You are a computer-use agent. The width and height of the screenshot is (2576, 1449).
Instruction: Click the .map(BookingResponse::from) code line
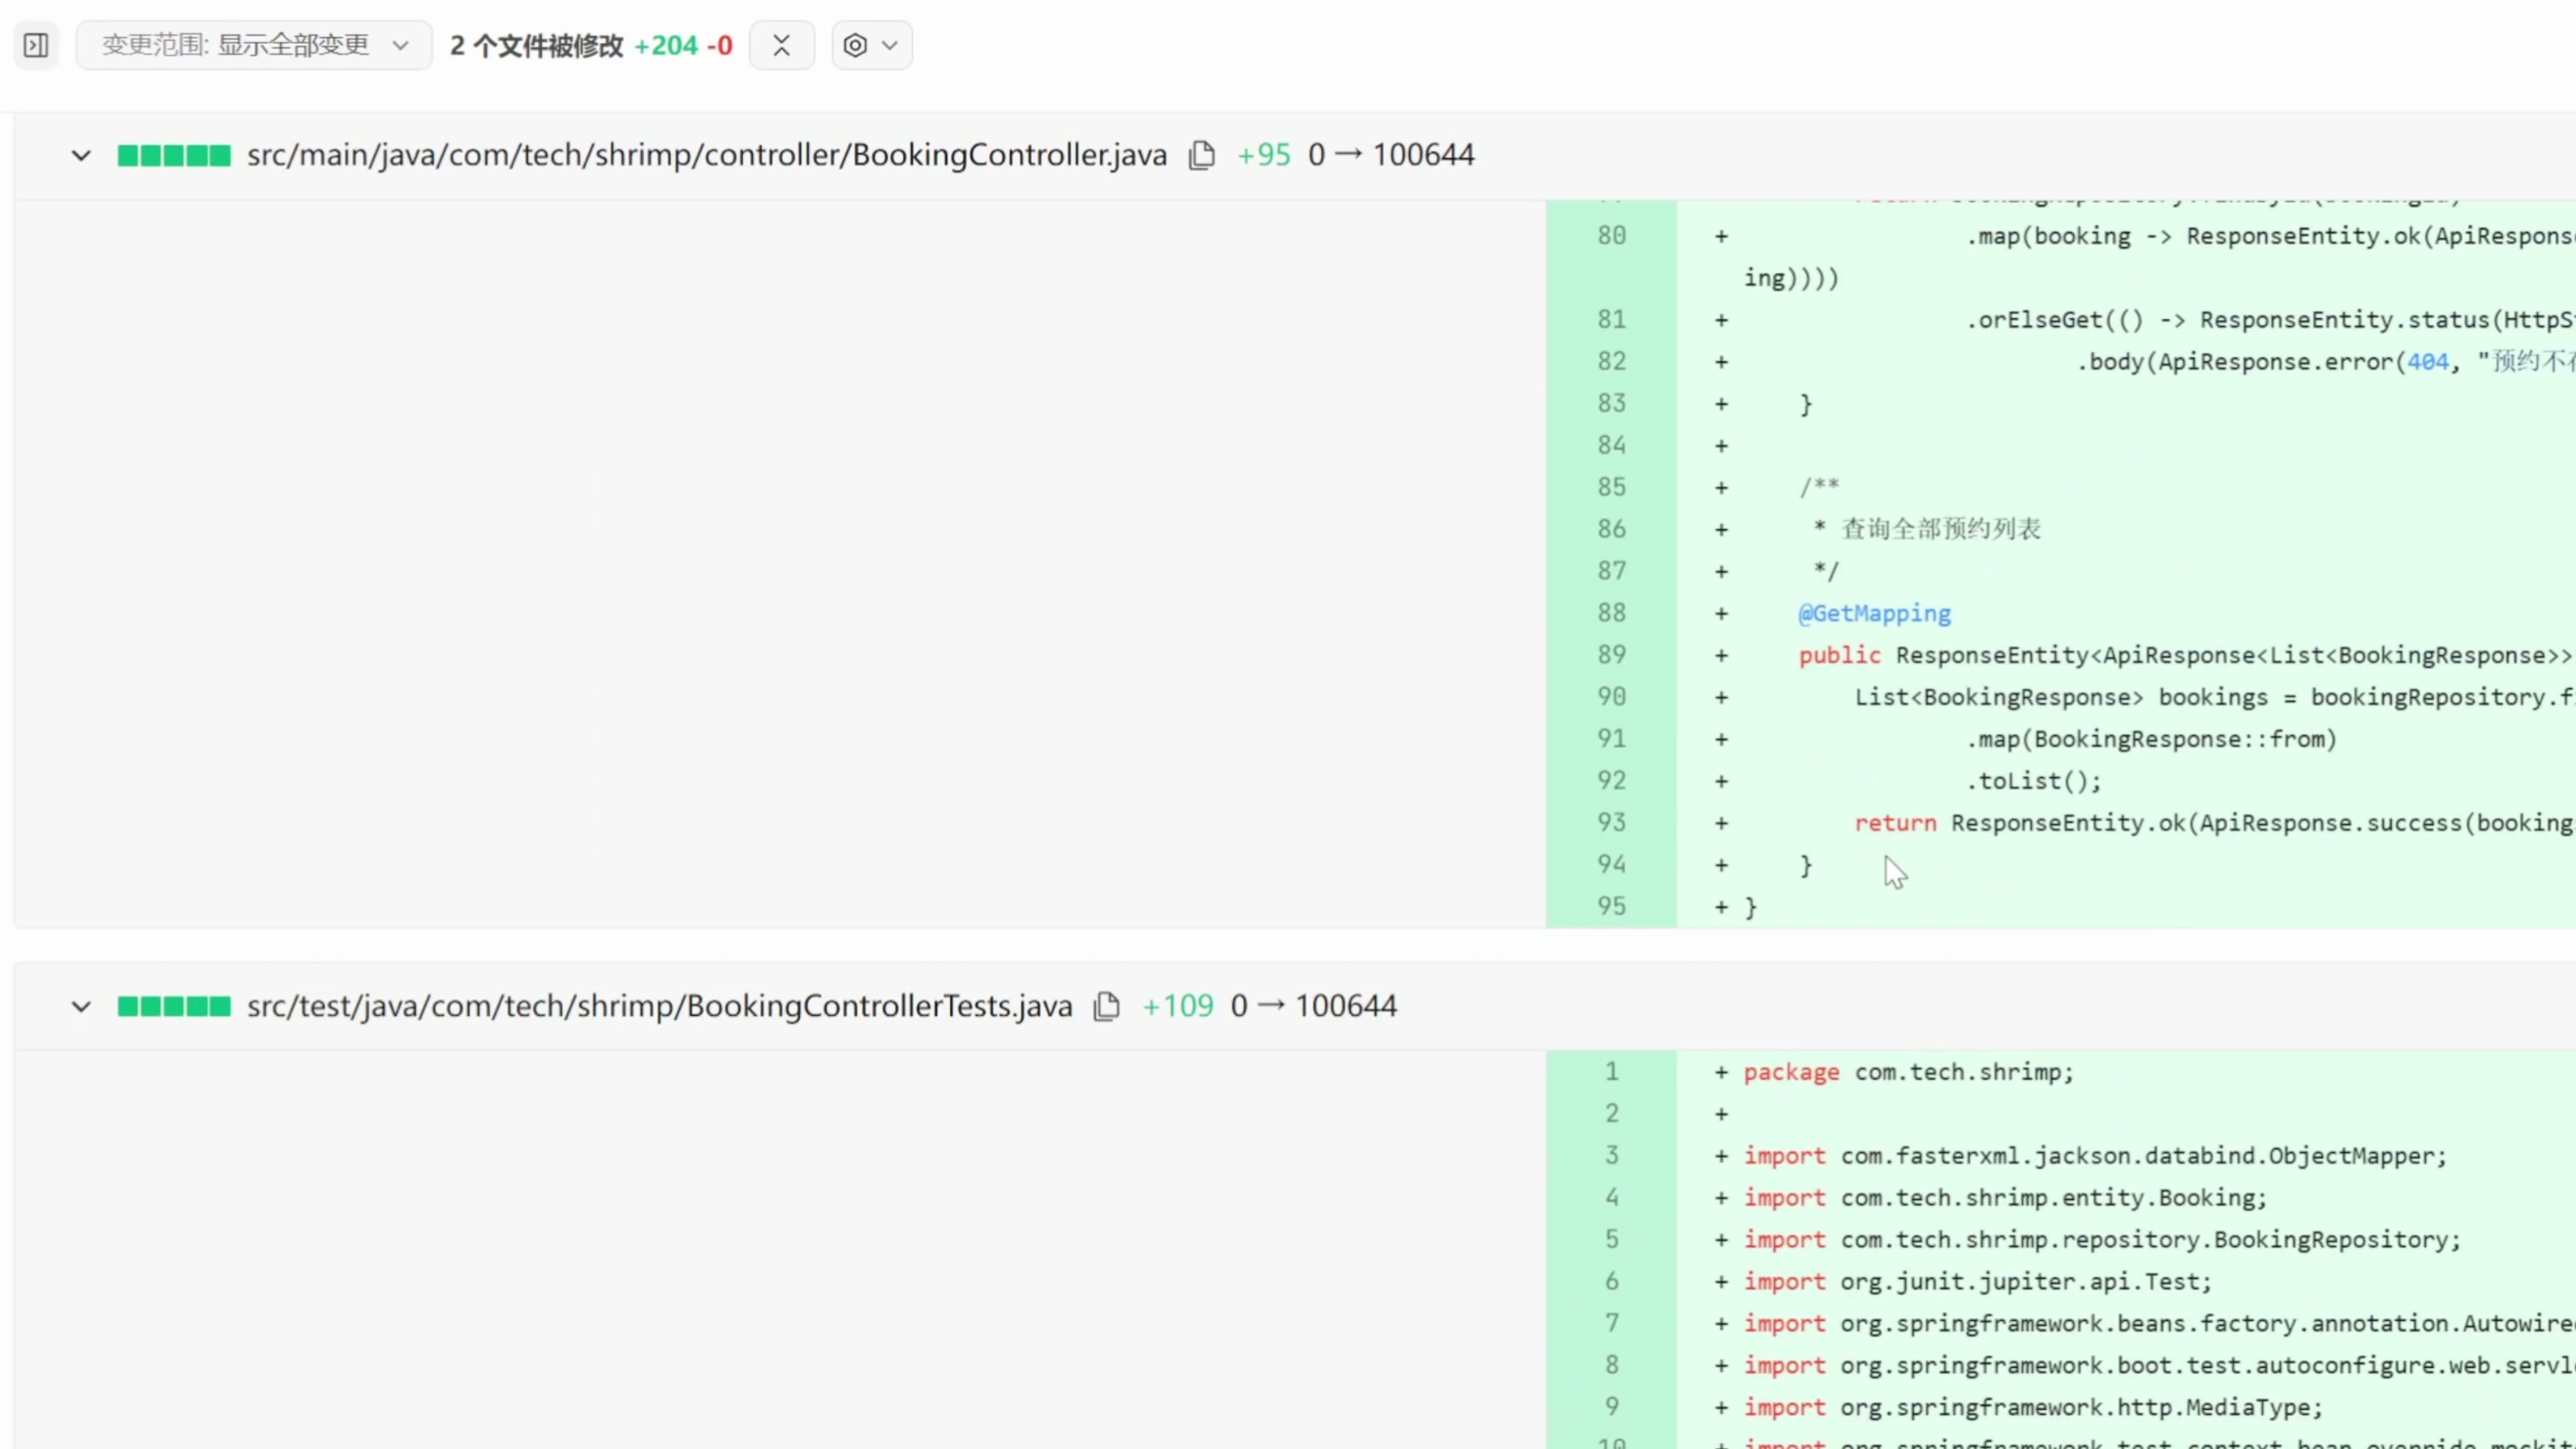(x=2152, y=739)
